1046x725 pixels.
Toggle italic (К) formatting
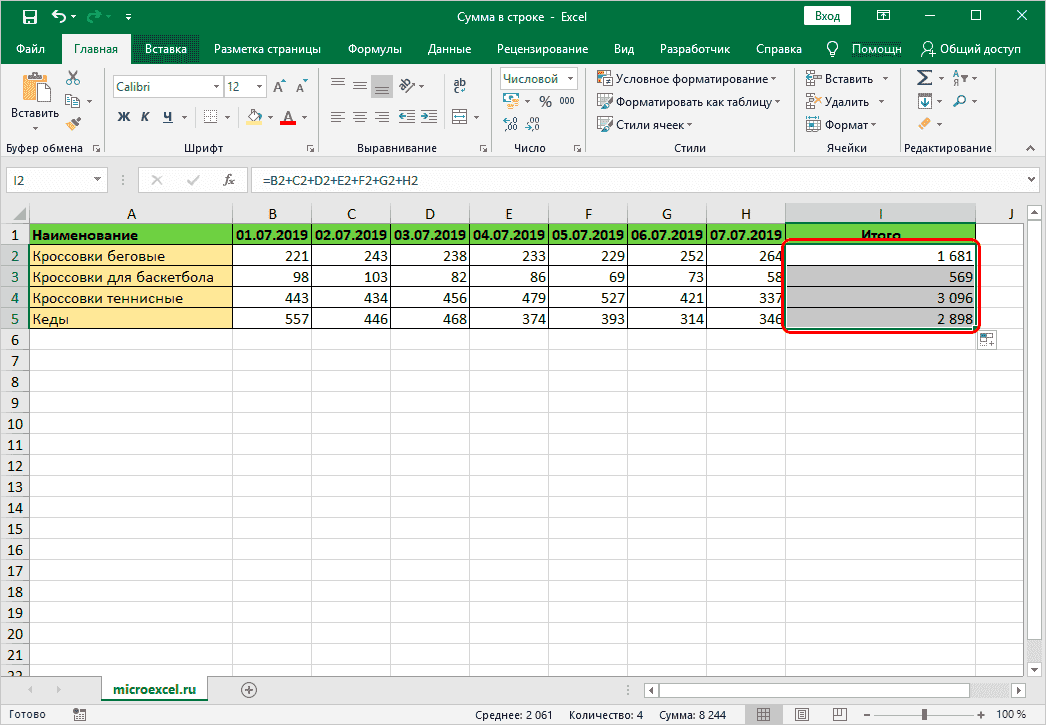click(x=146, y=117)
